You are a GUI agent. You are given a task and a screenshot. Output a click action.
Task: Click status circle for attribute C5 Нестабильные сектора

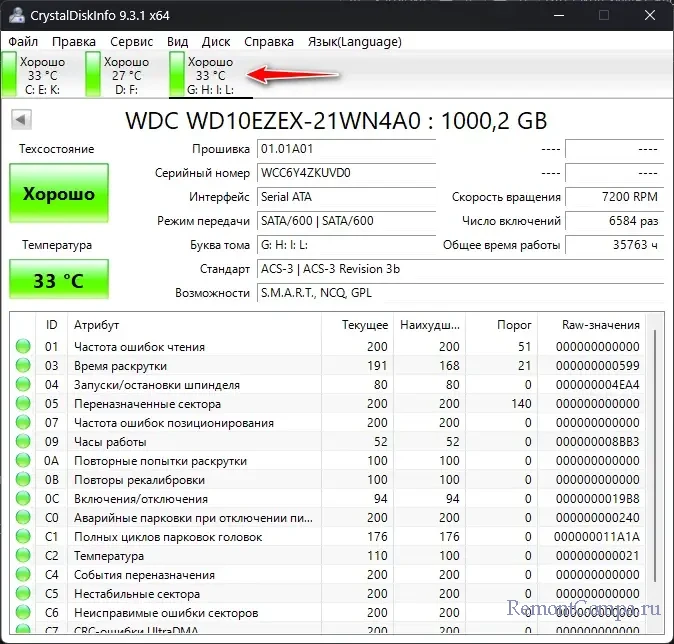pos(23,593)
